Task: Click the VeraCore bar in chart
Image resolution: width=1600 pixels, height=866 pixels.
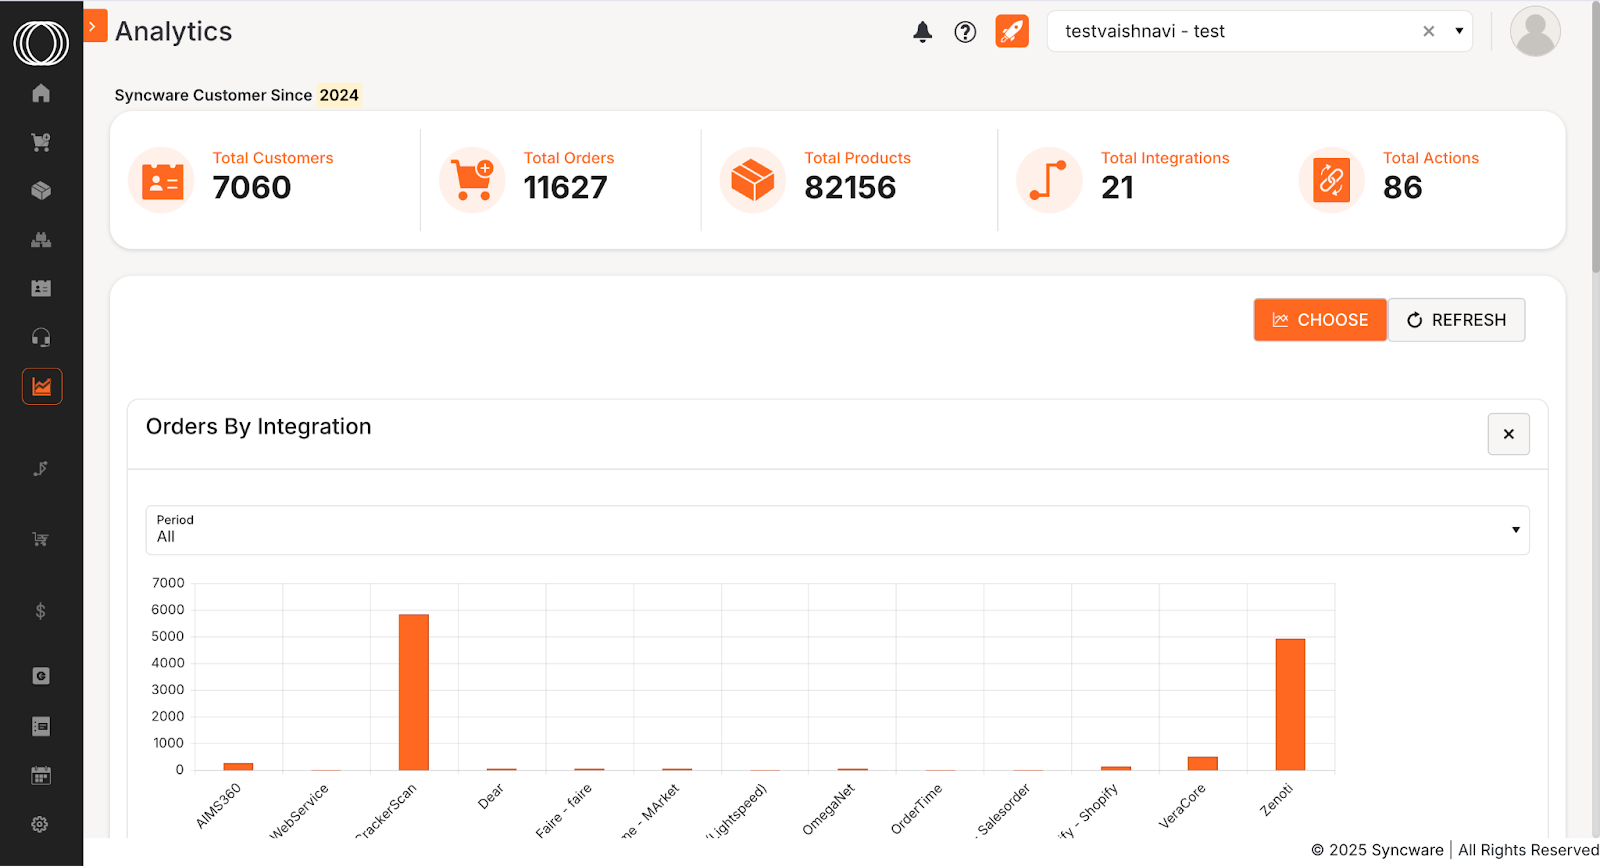Action: pyautogui.click(x=1202, y=763)
